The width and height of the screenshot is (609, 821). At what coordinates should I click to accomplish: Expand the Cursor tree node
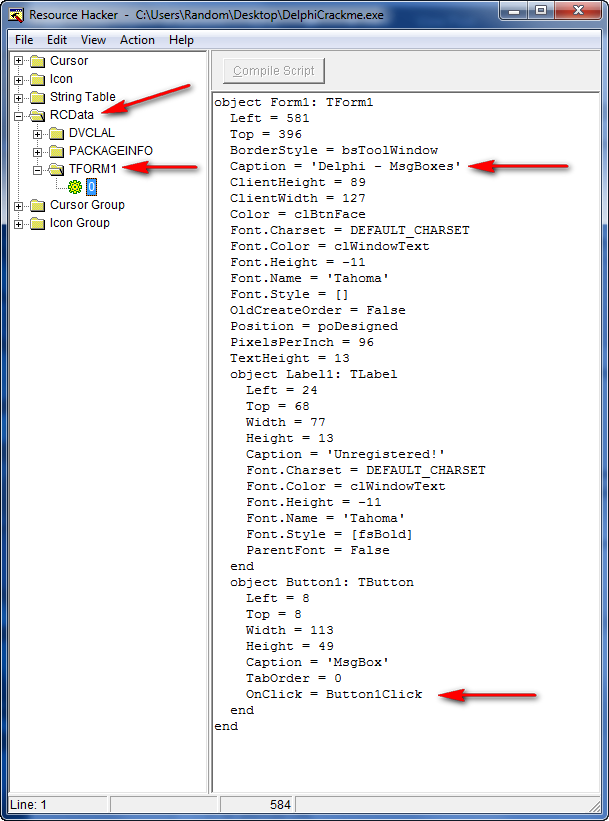tap(19, 61)
